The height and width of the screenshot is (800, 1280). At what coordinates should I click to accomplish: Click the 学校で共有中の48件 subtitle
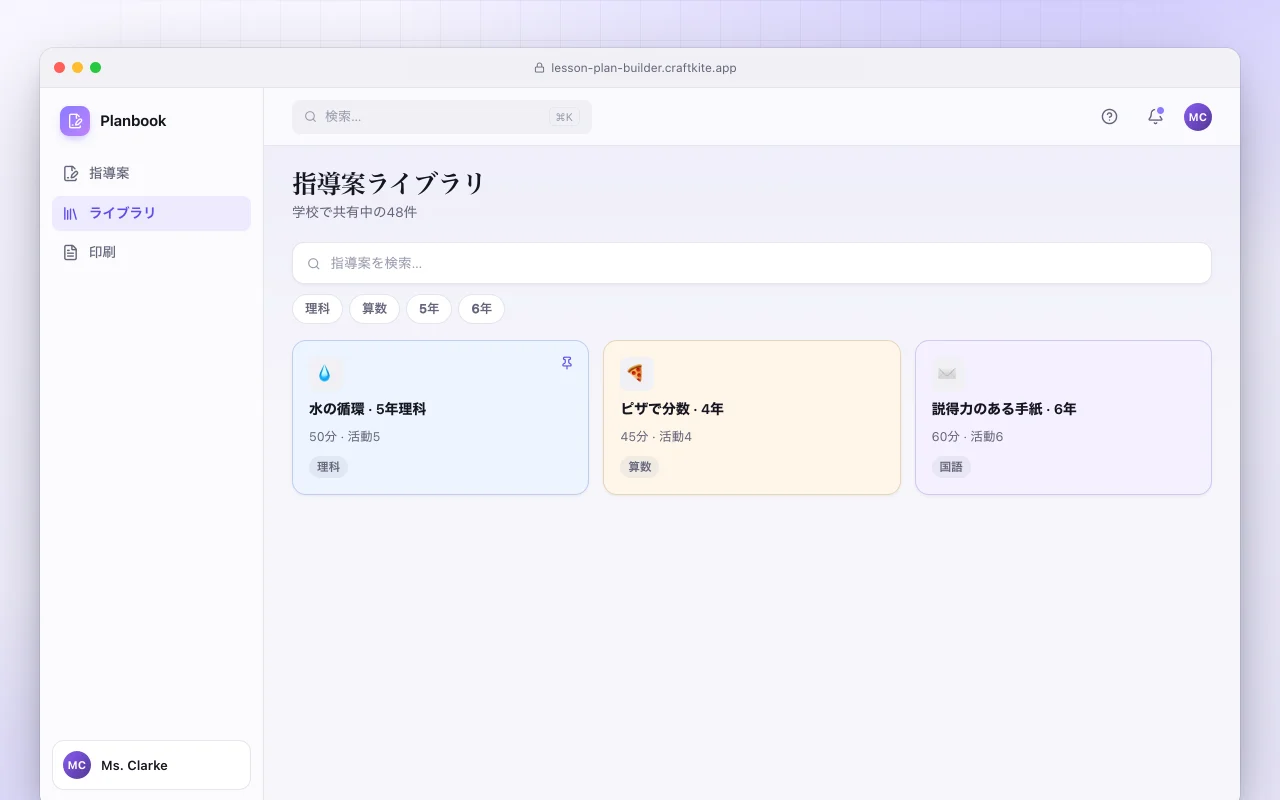point(355,212)
